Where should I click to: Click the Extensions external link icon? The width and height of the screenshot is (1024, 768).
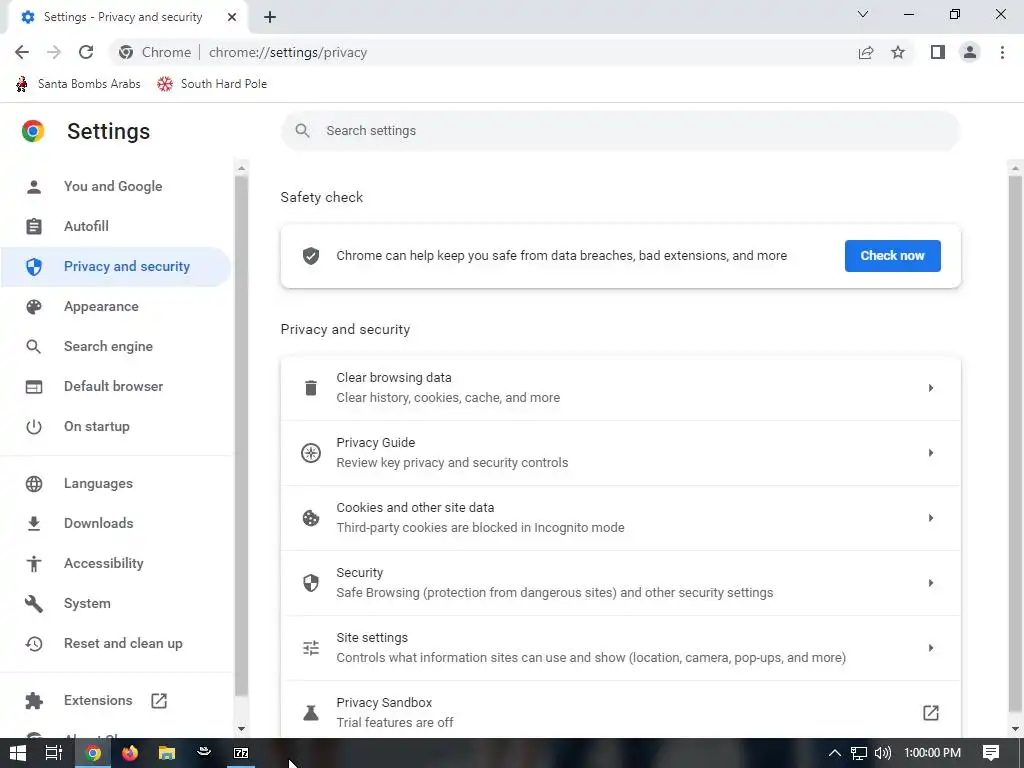click(159, 701)
